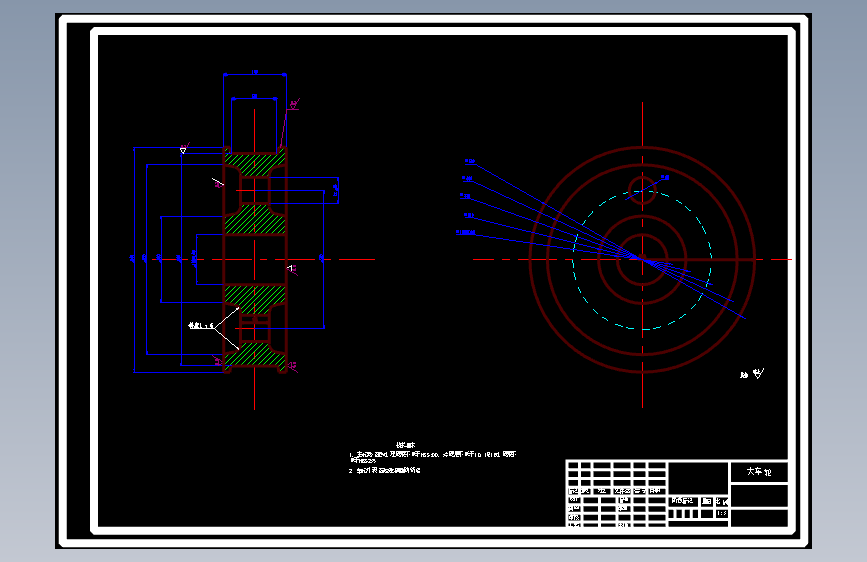Select the second technical requirement note line
The height and width of the screenshot is (562, 867).
pos(385,471)
